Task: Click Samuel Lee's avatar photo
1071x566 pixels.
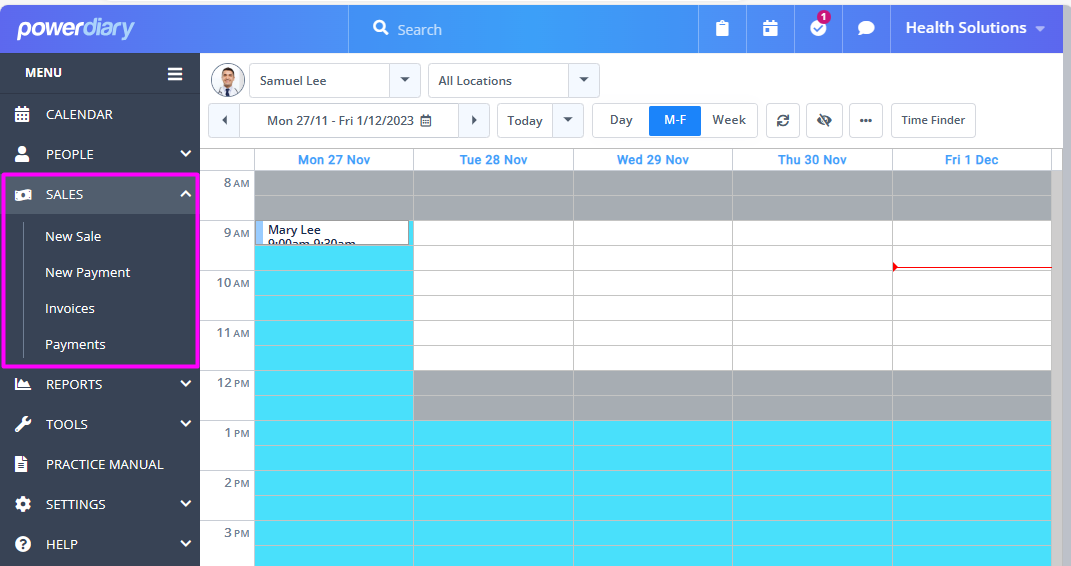Action: click(228, 81)
